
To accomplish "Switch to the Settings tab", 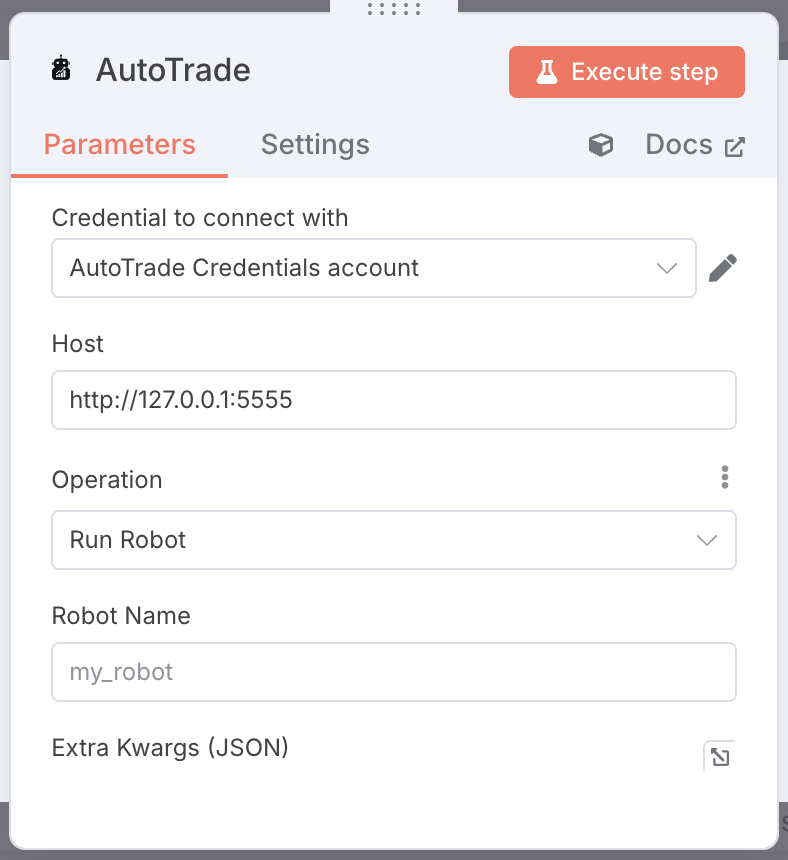I will 315,145.
